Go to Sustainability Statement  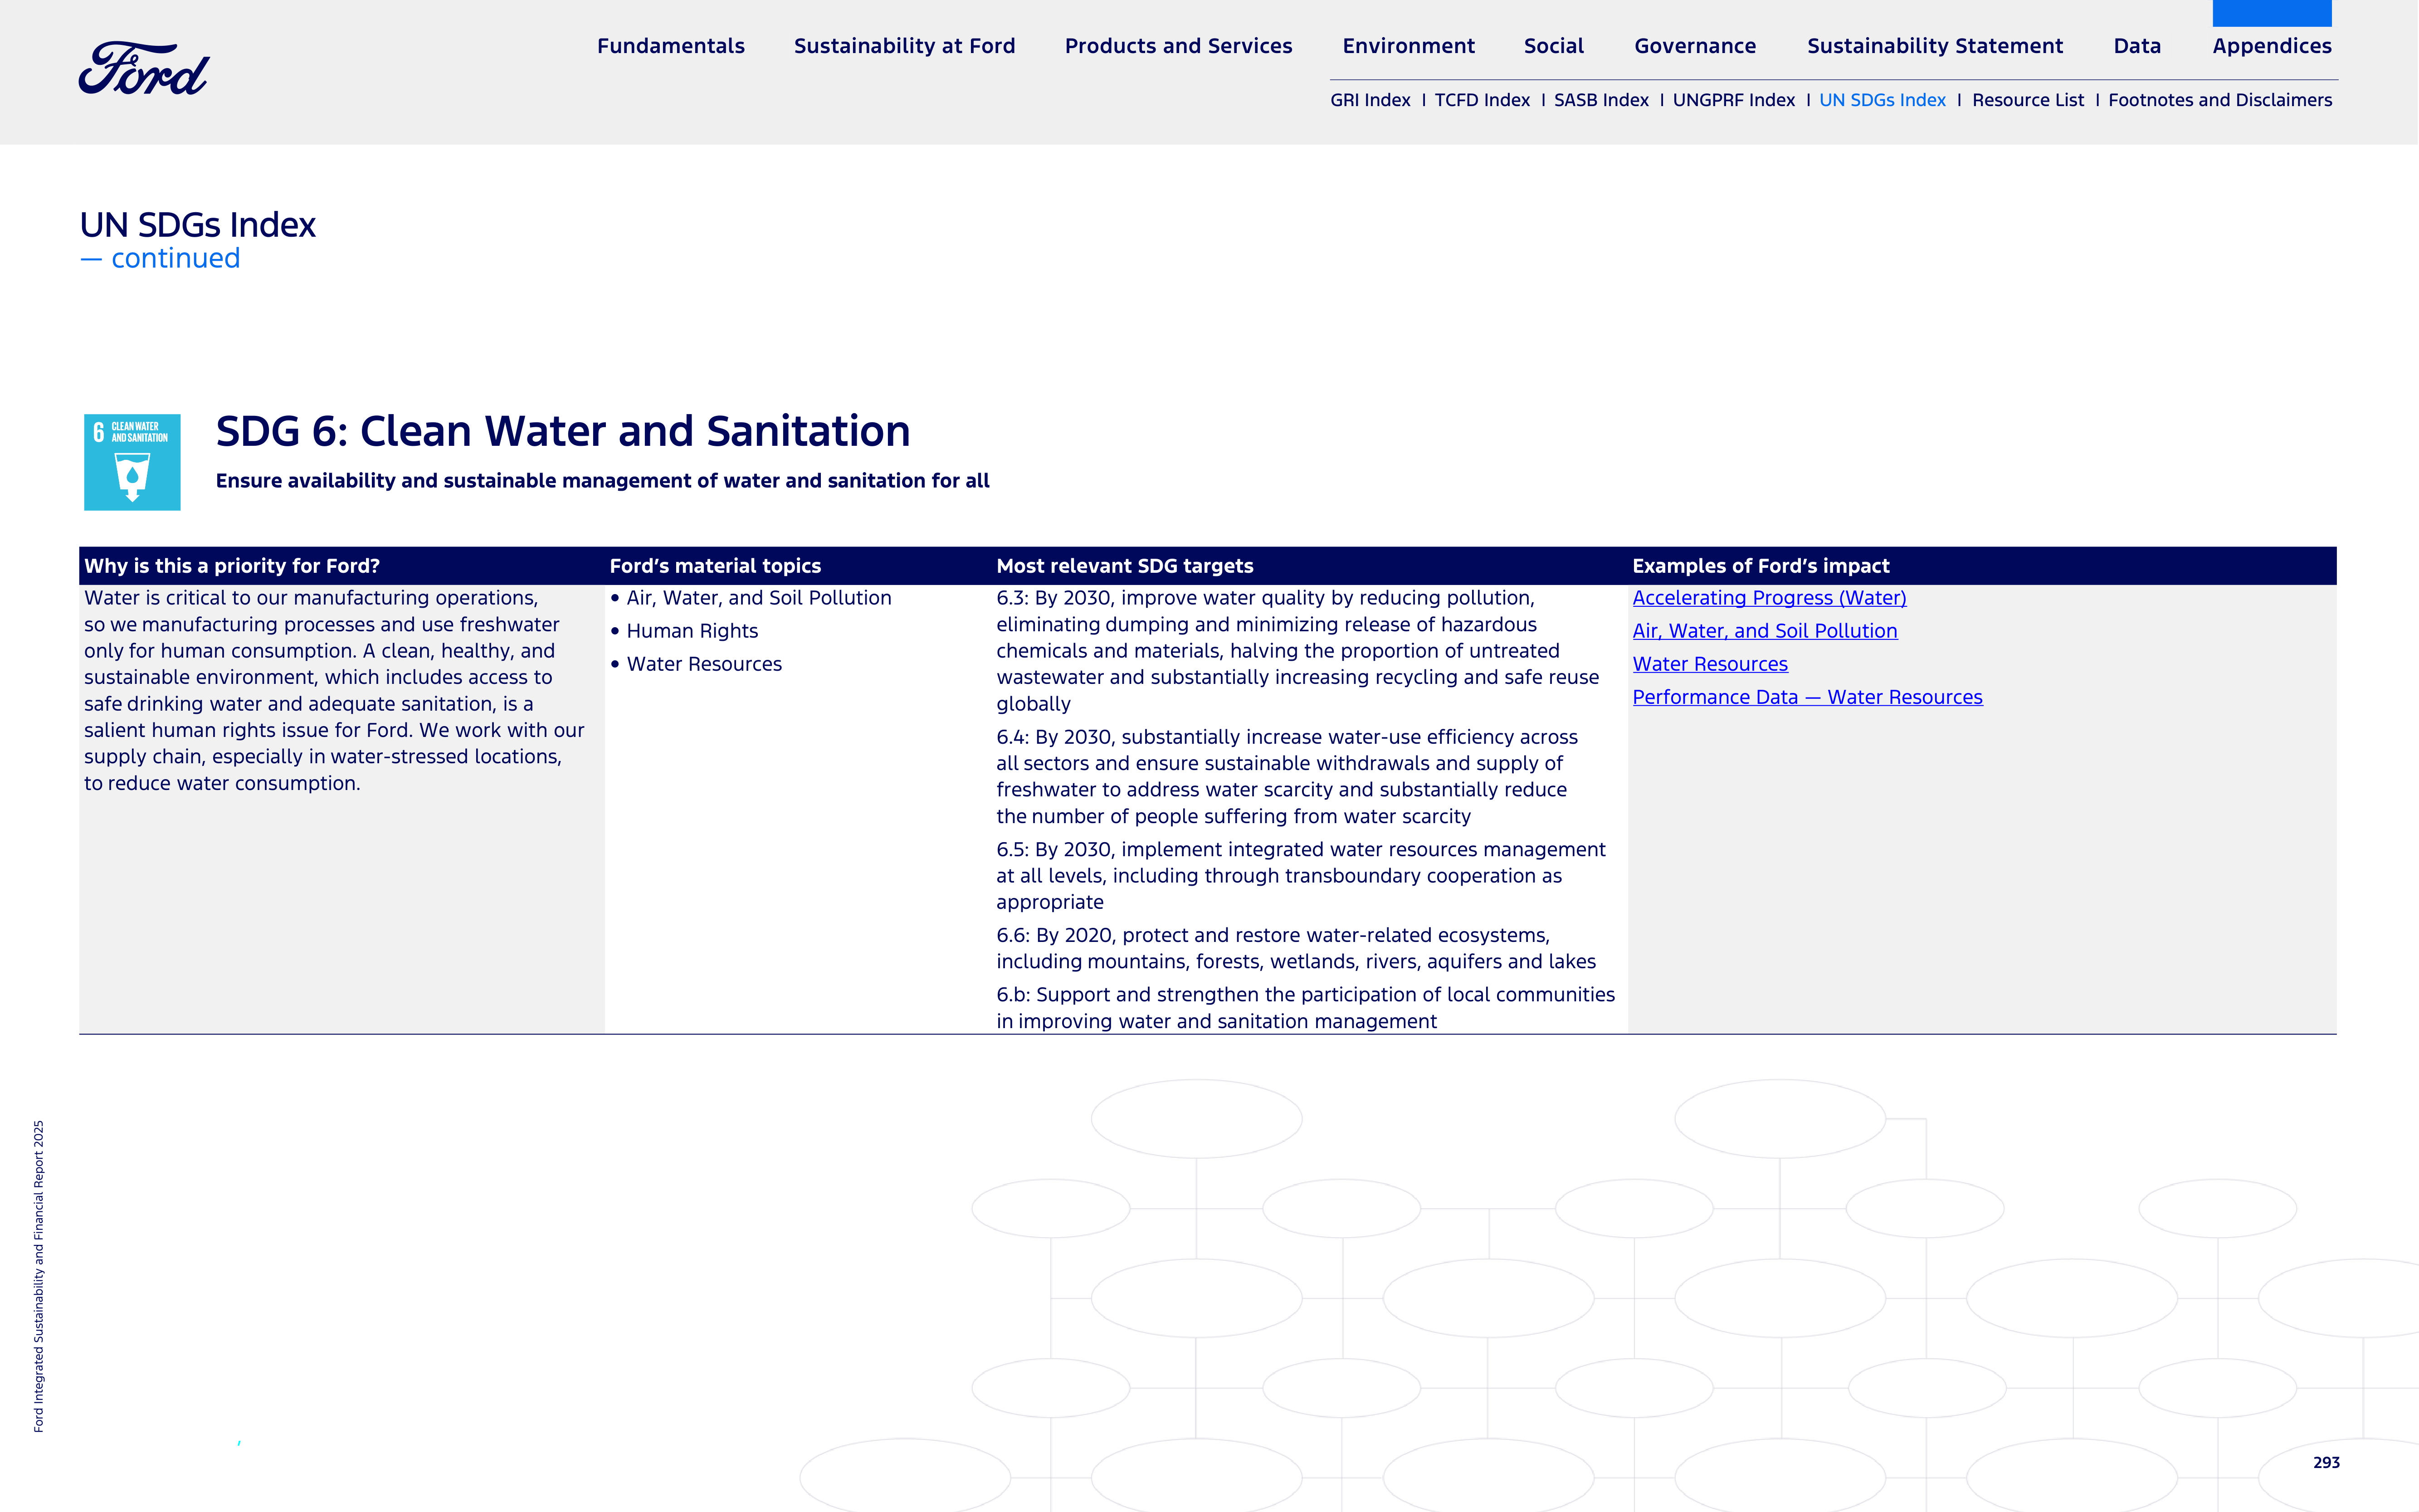[x=1935, y=46]
